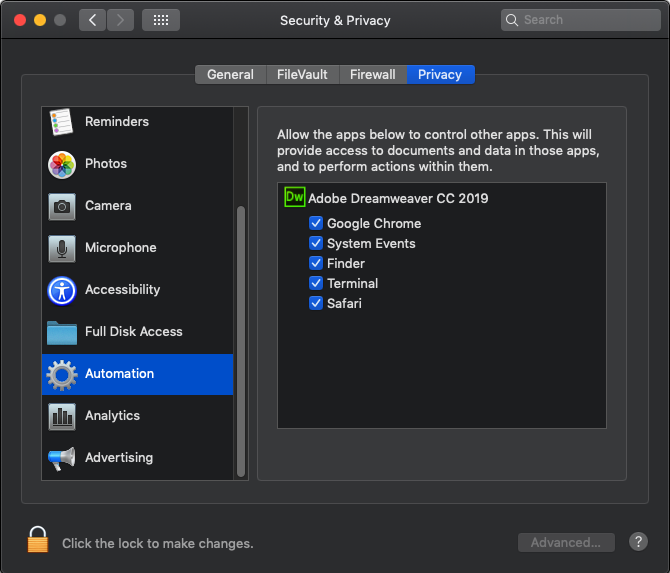The height and width of the screenshot is (573, 670).
Task: Switch to the Firewall tab
Action: click(373, 74)
